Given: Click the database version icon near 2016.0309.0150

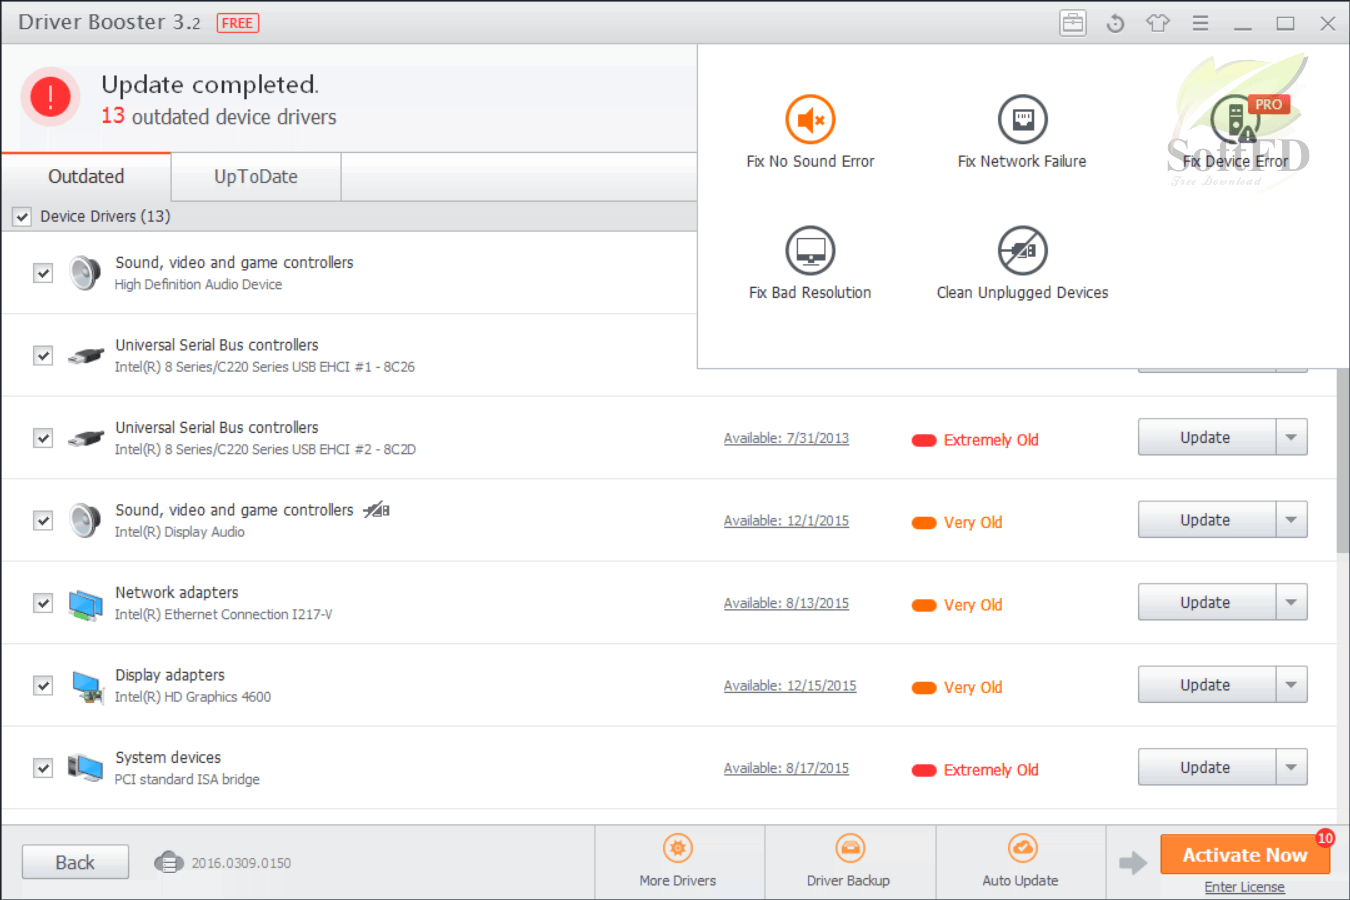Looking at the screenshot, I should point(169,862).
